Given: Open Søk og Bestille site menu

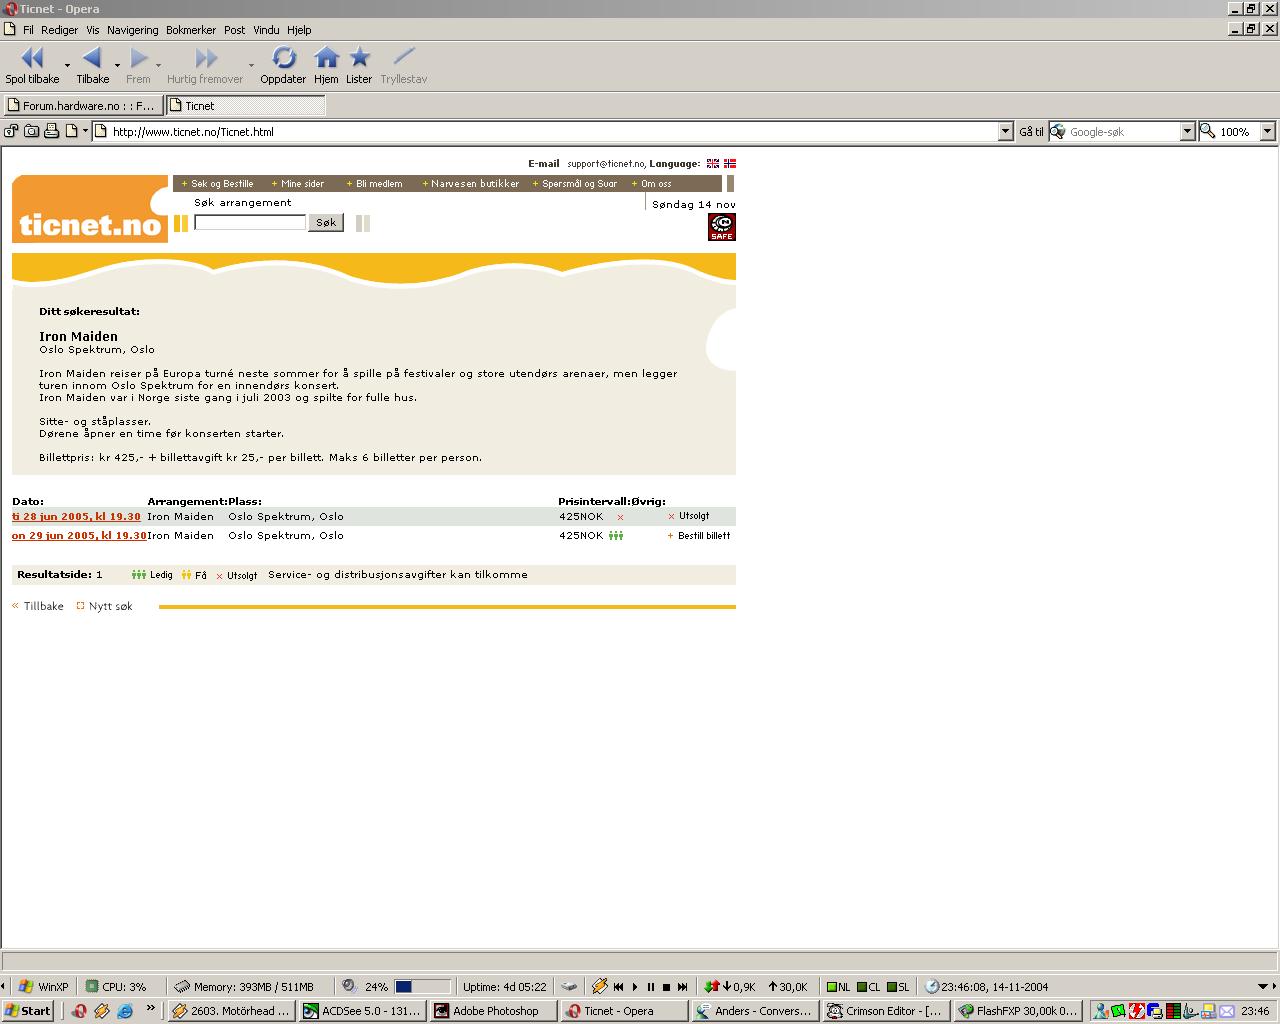Looking at the screenshot, I should [x=217, y=184].
